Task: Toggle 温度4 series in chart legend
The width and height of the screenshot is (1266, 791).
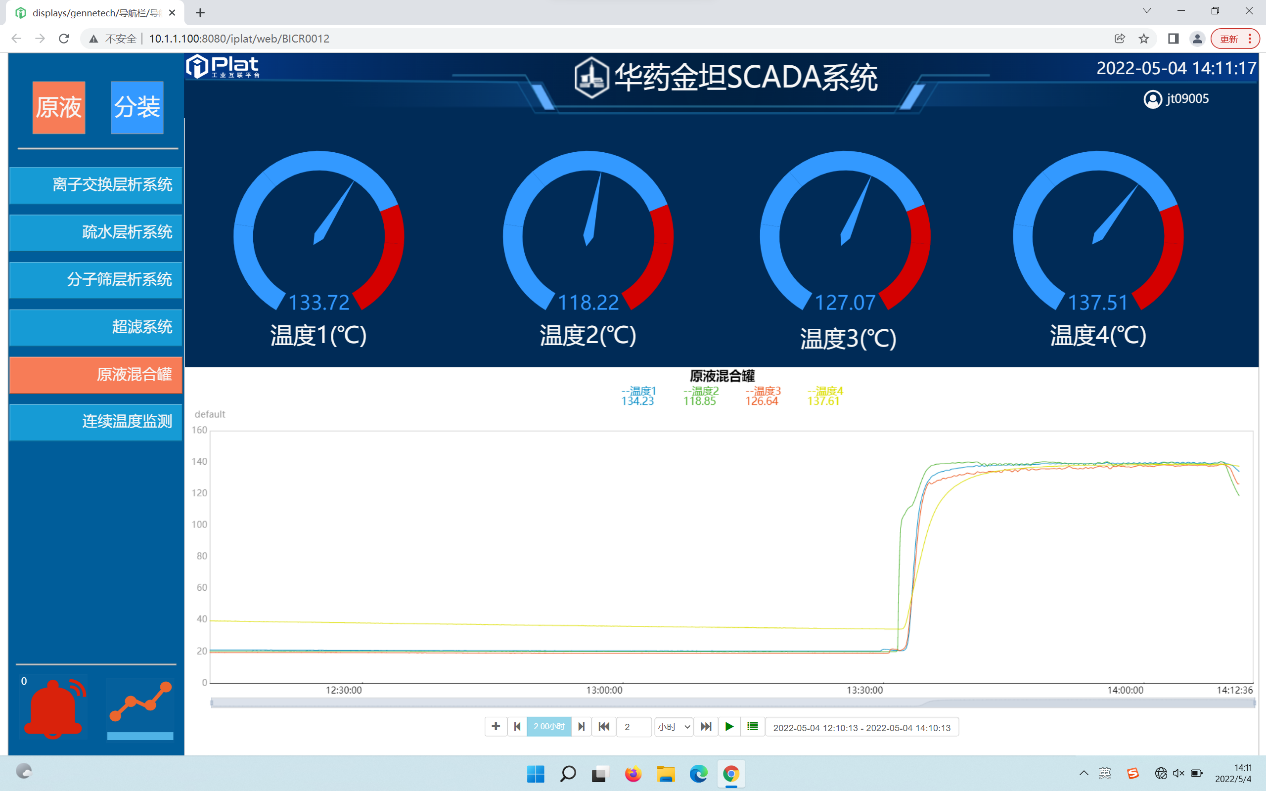Action: [825, 392]
